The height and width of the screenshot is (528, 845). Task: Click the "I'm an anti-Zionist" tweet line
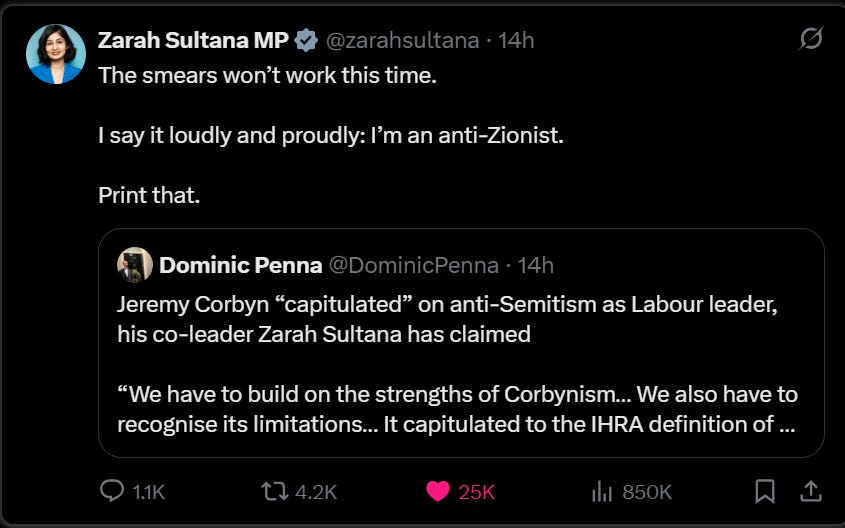pyautogui.click(x=330, y=135)
